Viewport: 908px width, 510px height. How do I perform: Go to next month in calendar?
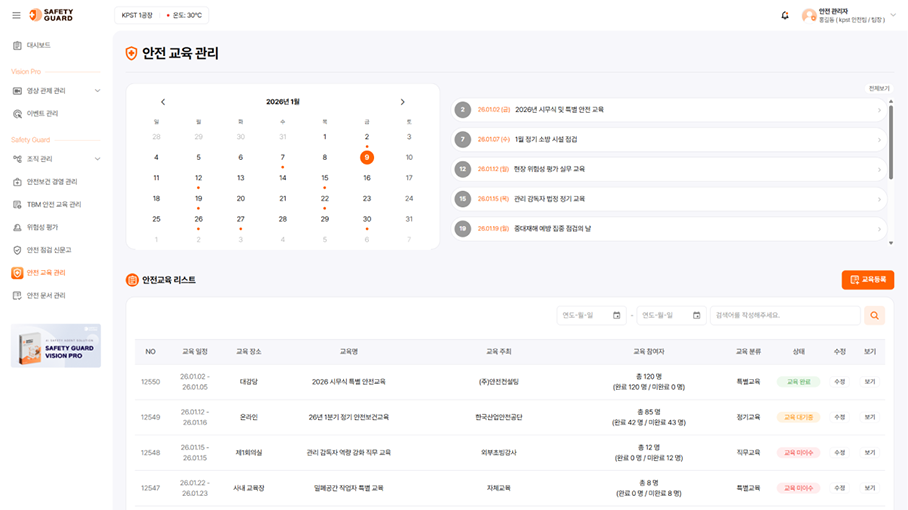pyautogui.click(x=403, y=102)
